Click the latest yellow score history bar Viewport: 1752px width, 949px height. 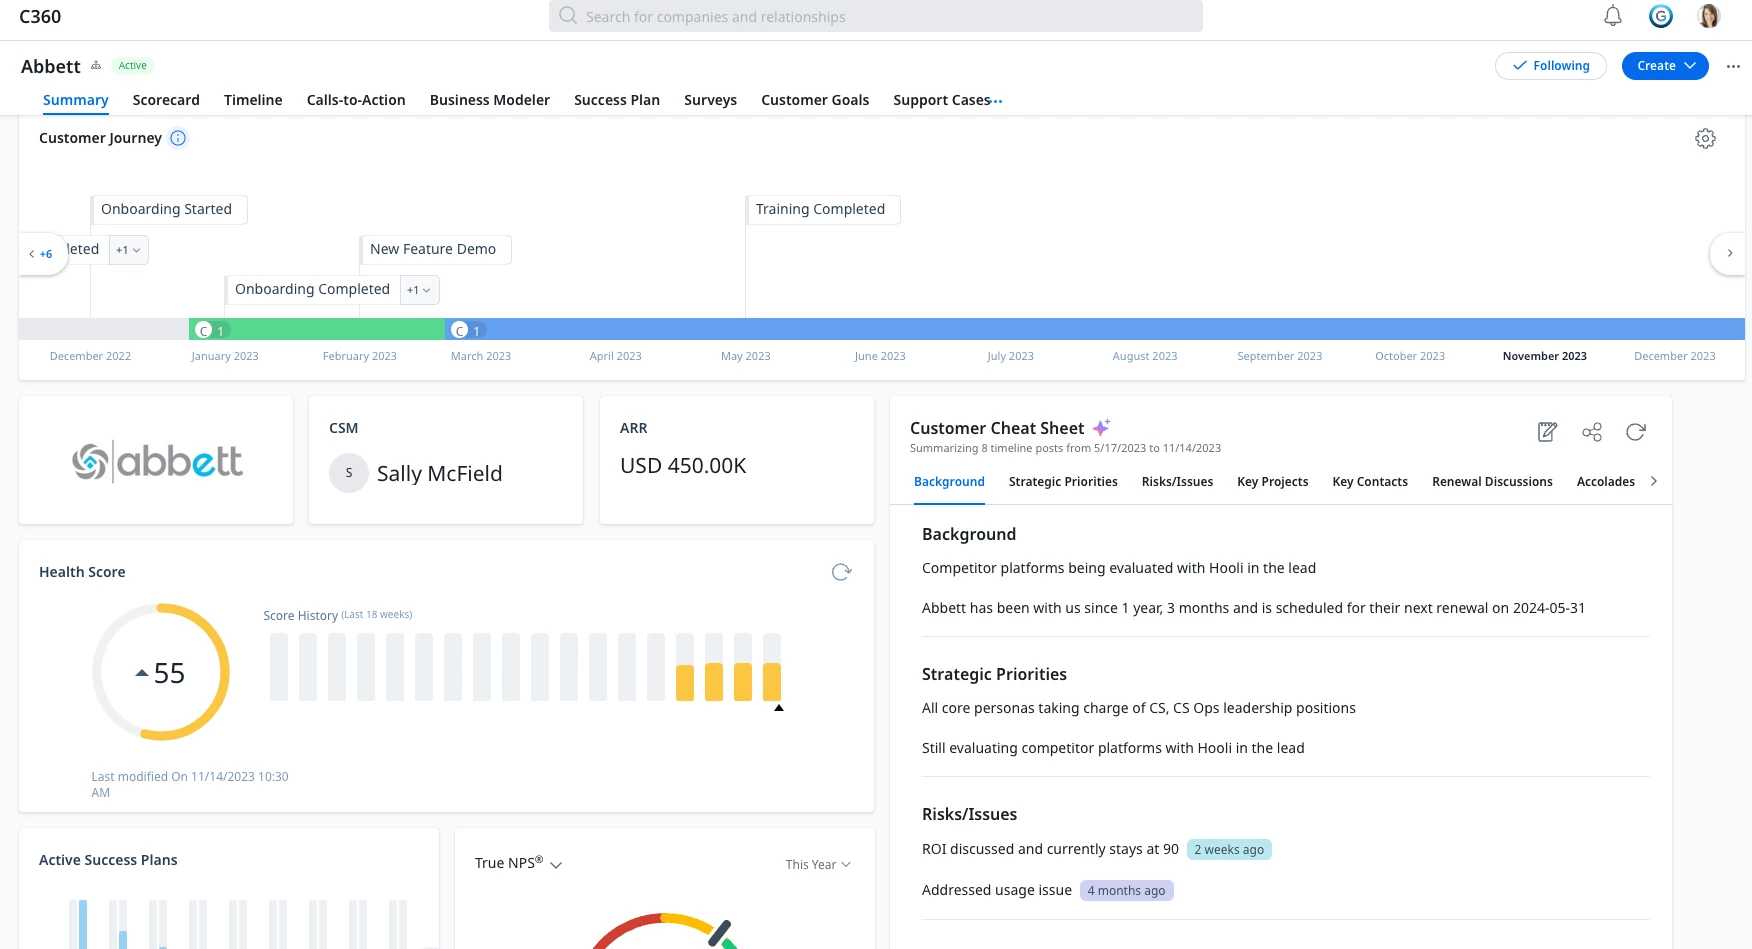[x=772, y=680]
